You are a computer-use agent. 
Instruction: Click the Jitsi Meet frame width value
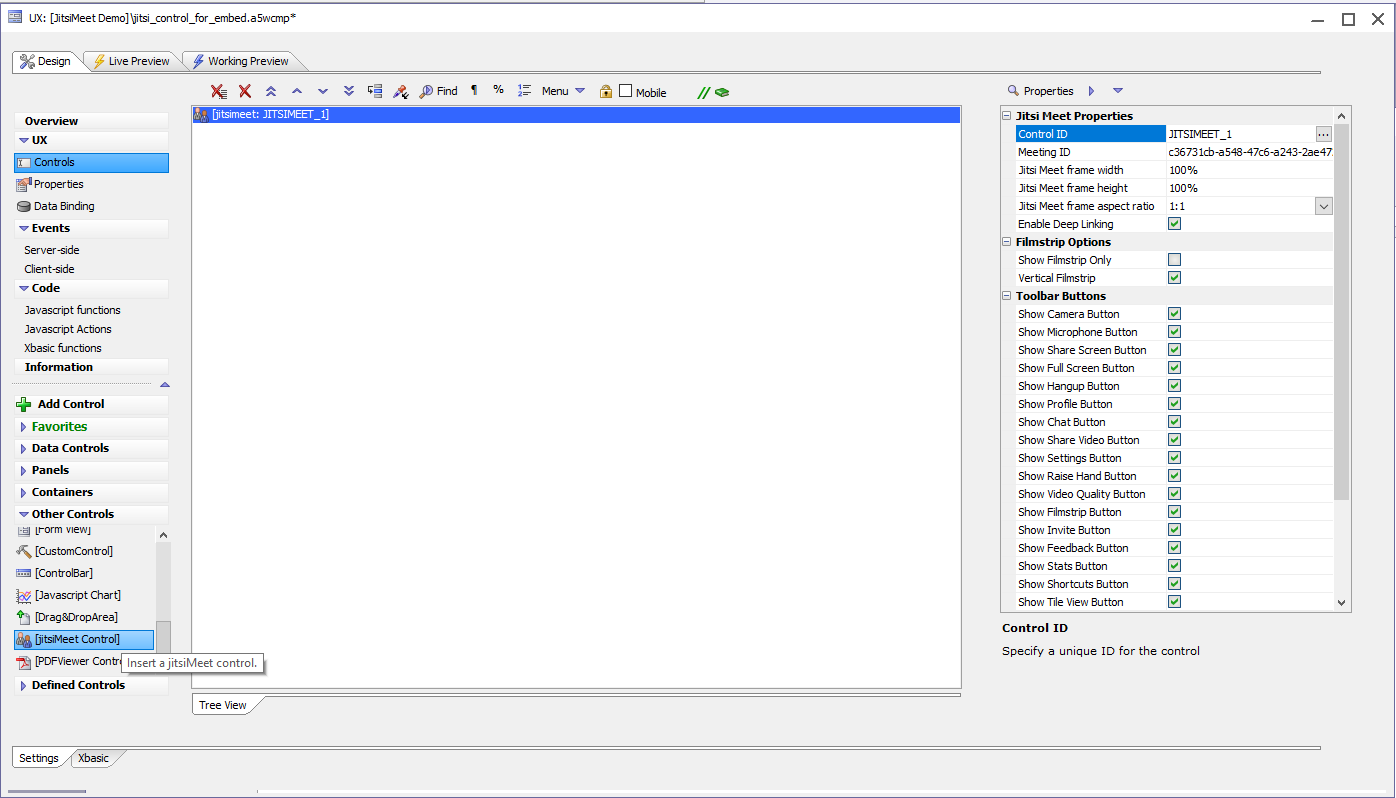click(x=1249, y=170)
